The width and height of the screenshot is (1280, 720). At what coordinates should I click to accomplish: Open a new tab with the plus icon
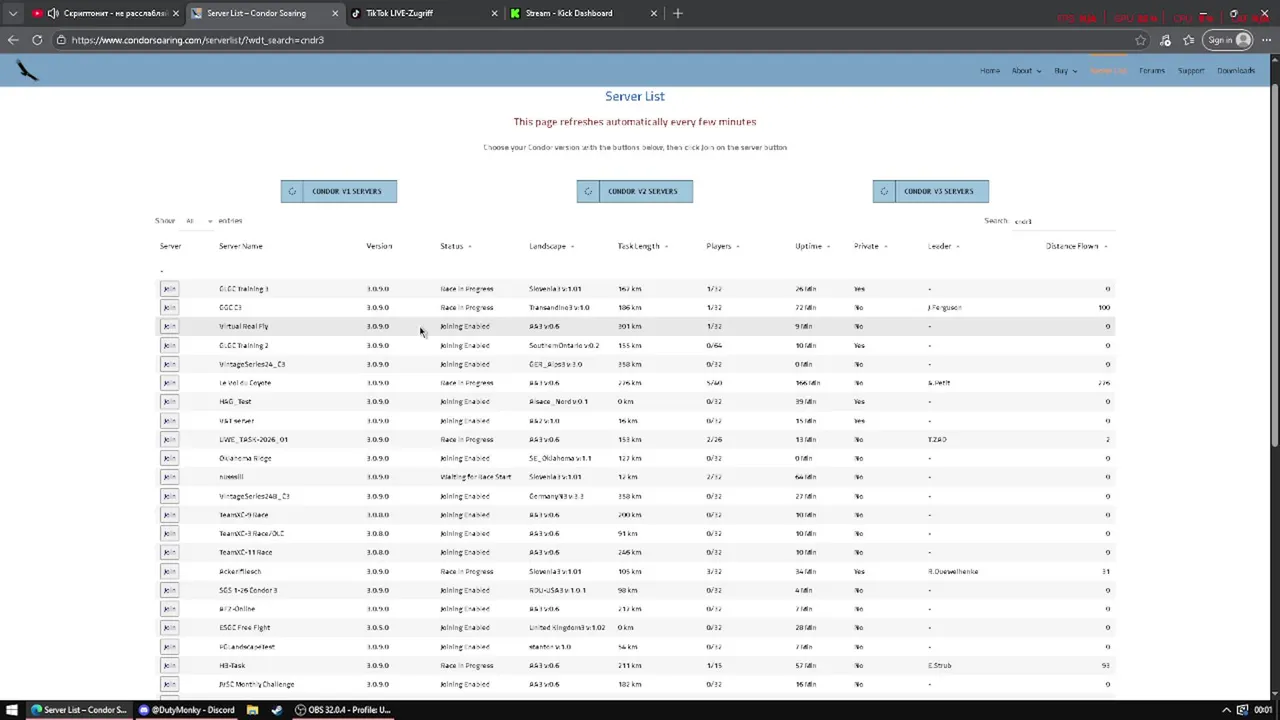(677, 13)
